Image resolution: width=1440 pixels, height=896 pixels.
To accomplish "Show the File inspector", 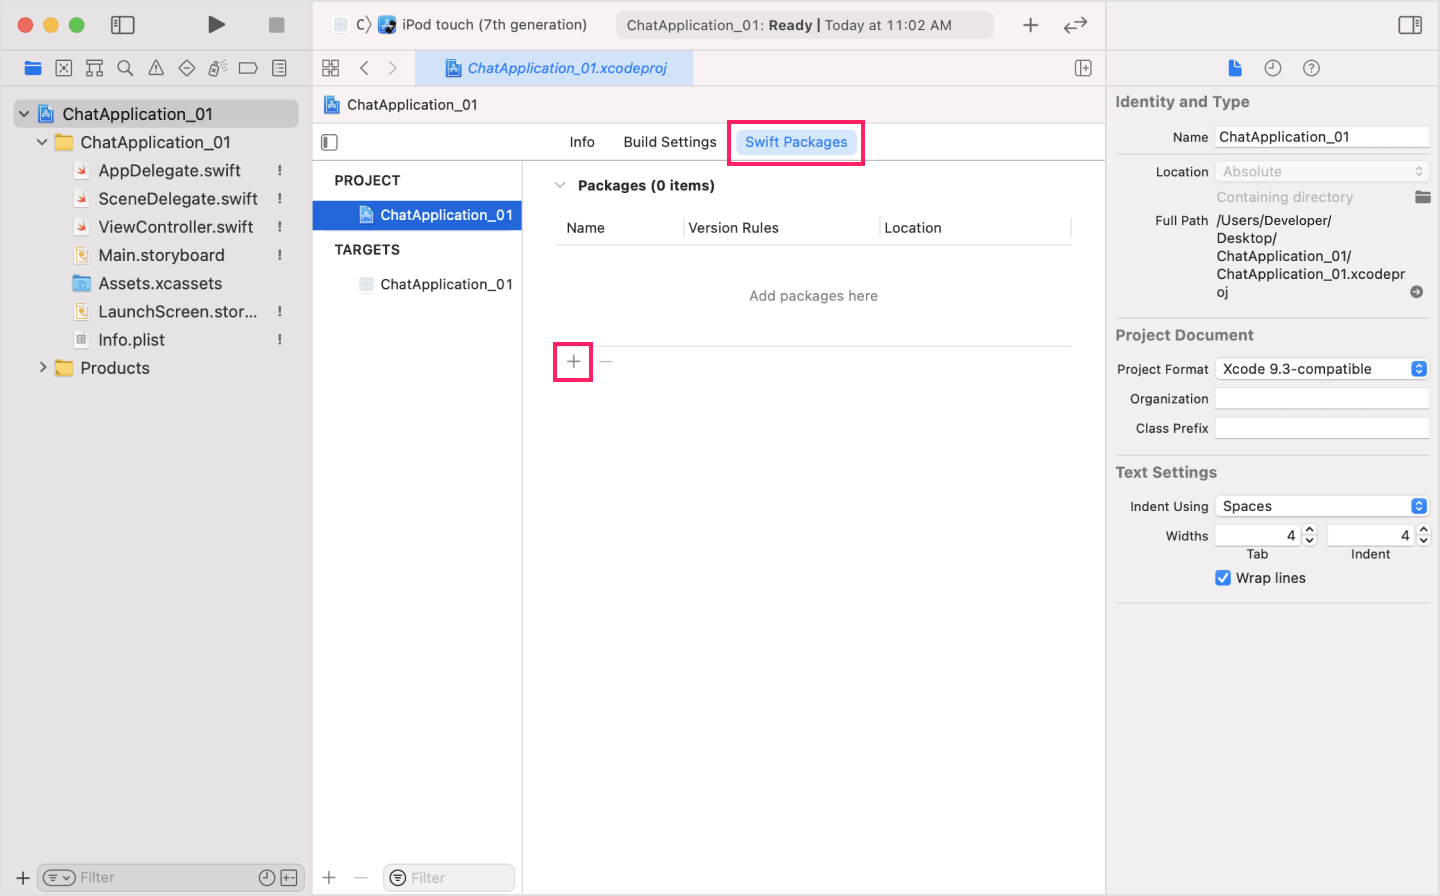I will click(1235, 68).
